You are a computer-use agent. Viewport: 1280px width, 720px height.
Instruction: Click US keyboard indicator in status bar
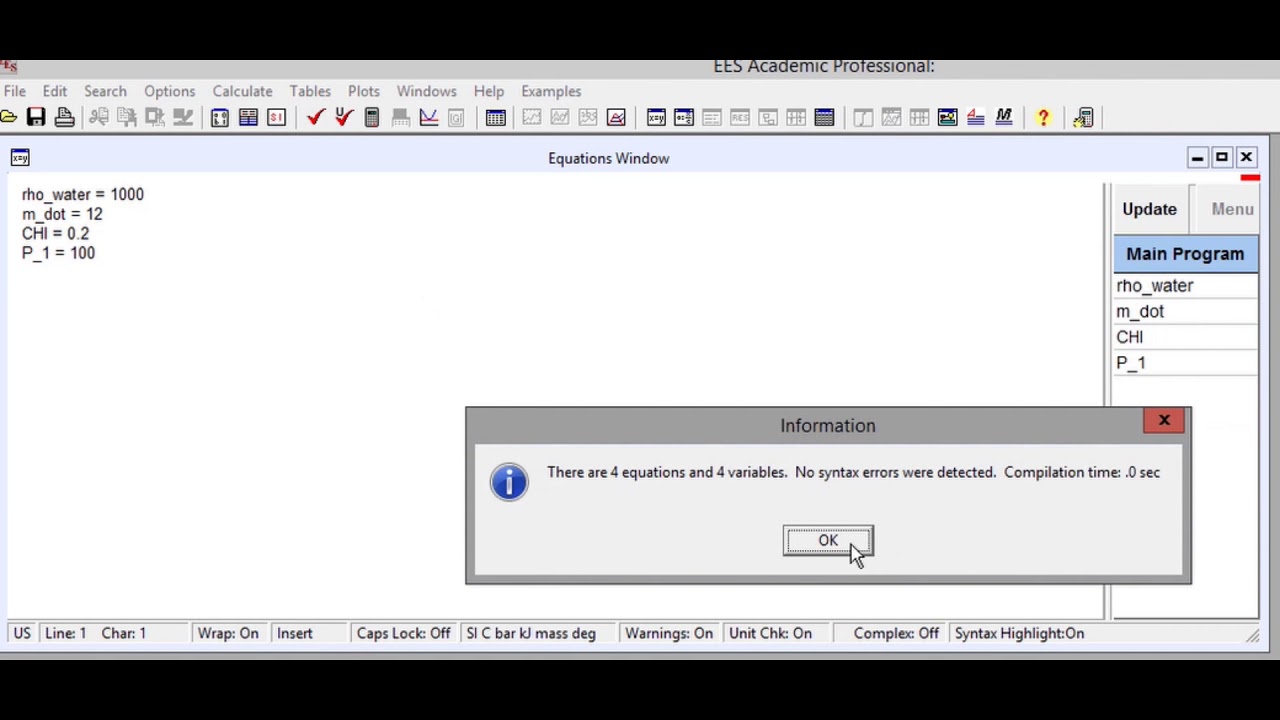(22, 633)
